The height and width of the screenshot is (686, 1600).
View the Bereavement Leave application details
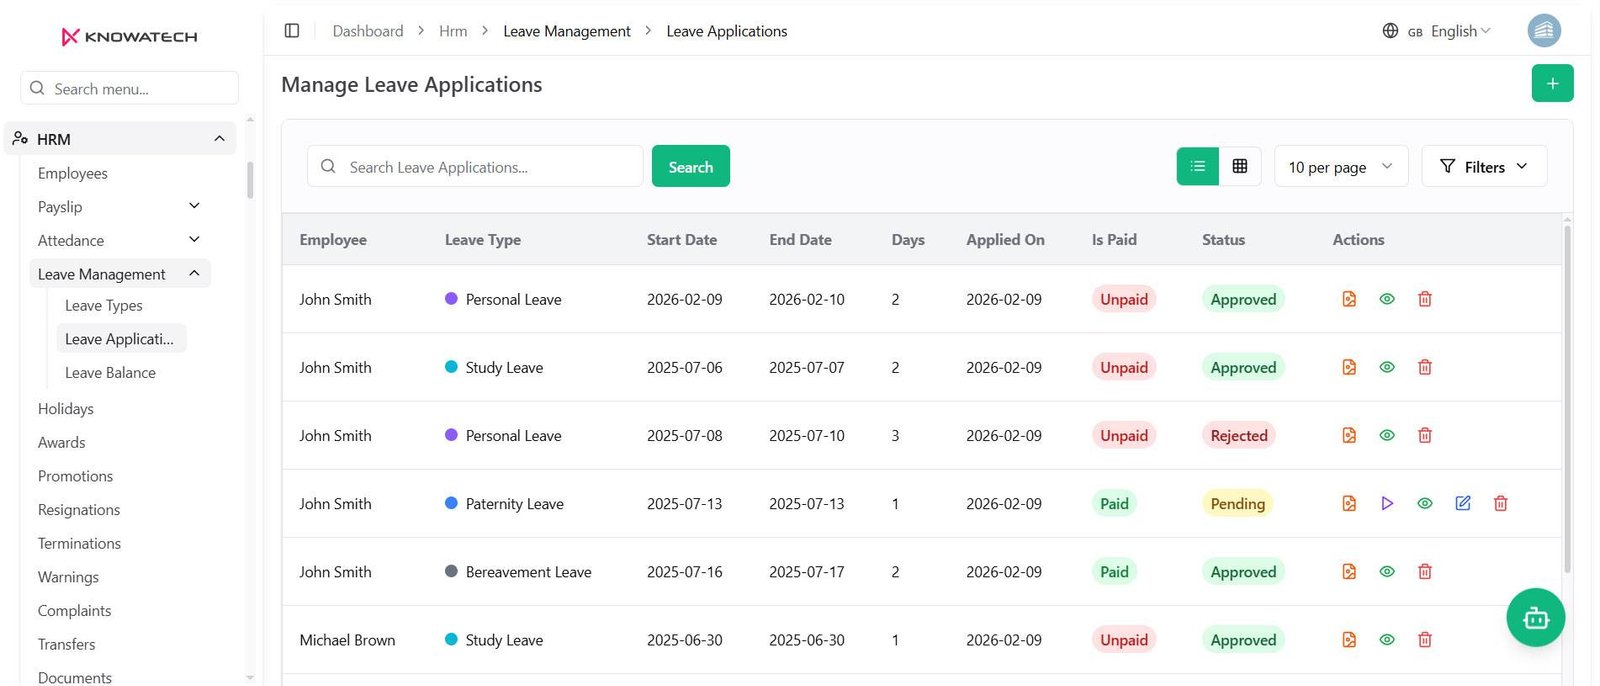(x=1387, y=571)
